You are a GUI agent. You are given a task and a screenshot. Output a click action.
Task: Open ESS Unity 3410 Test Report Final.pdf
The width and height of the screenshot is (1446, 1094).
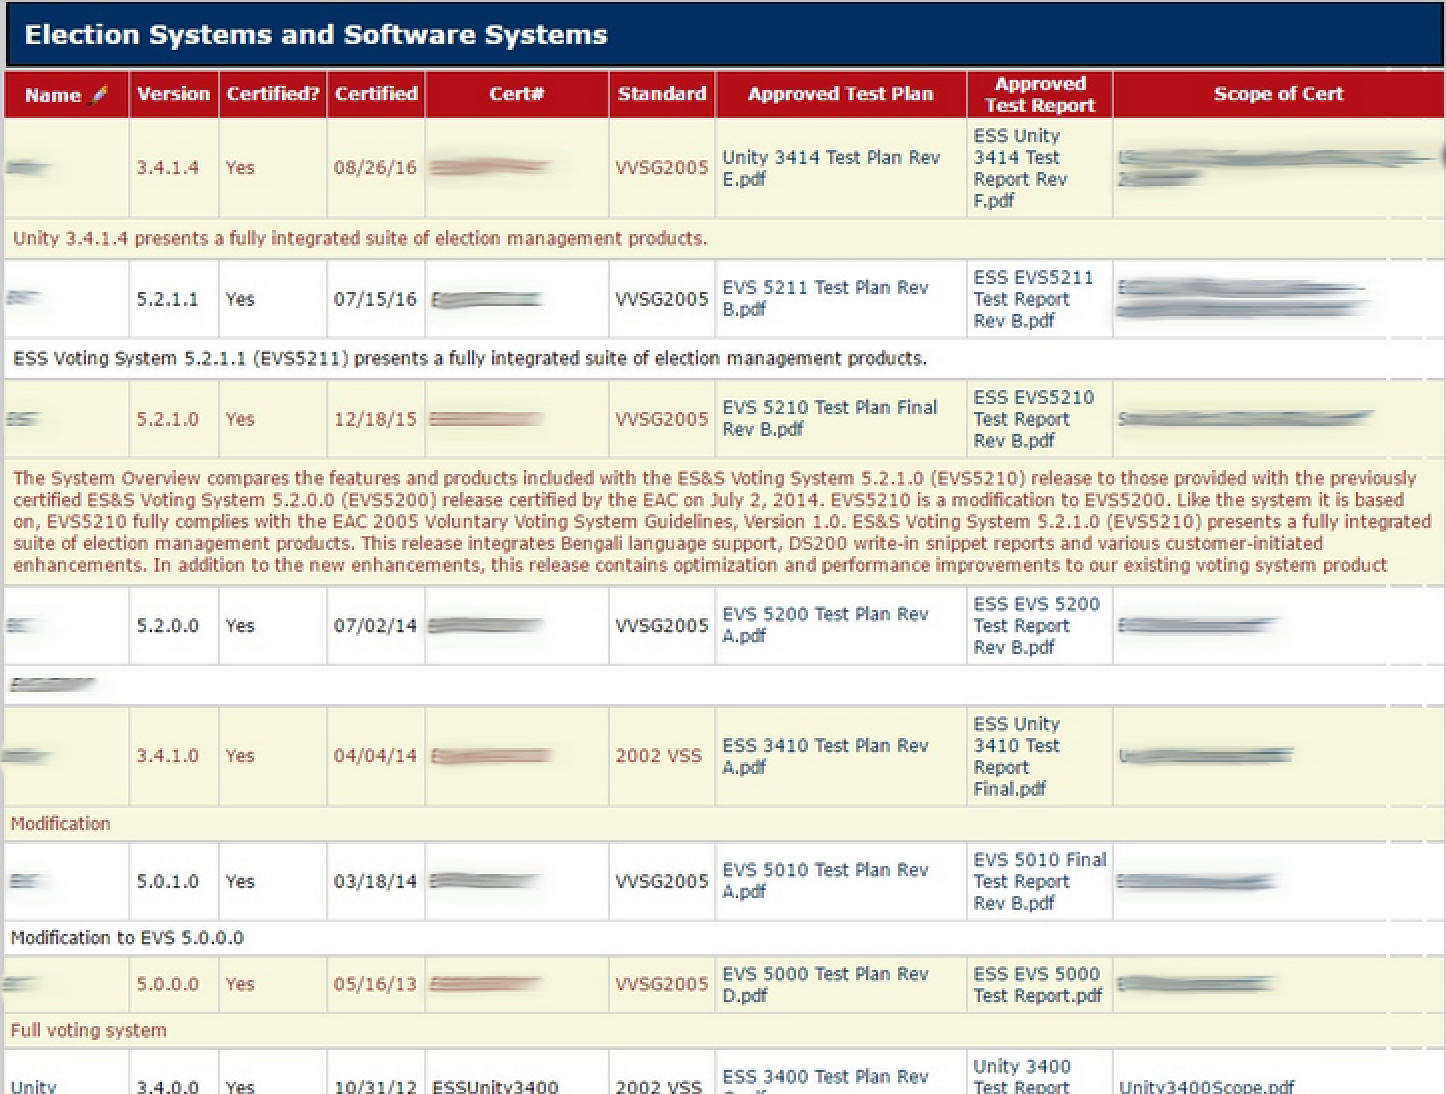pyautogui.click(x=1016, y=756)
